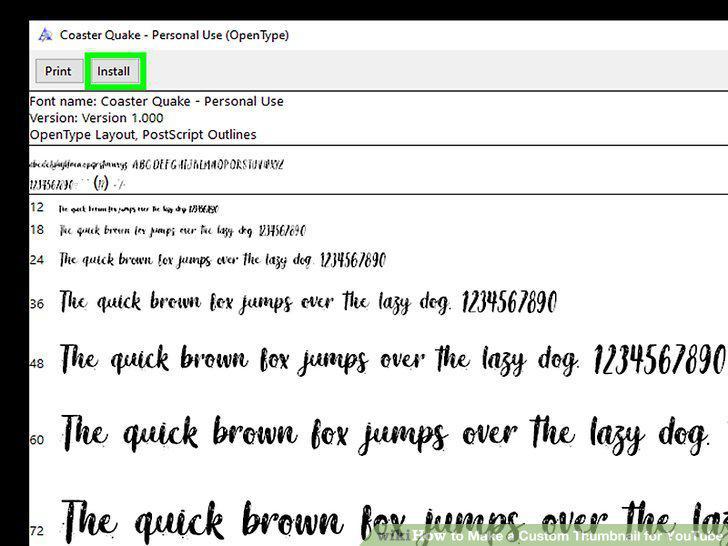Click the 24-point quick brown fox sample
The height and width of the screenshot is (546, 728).
click(223, 260)
